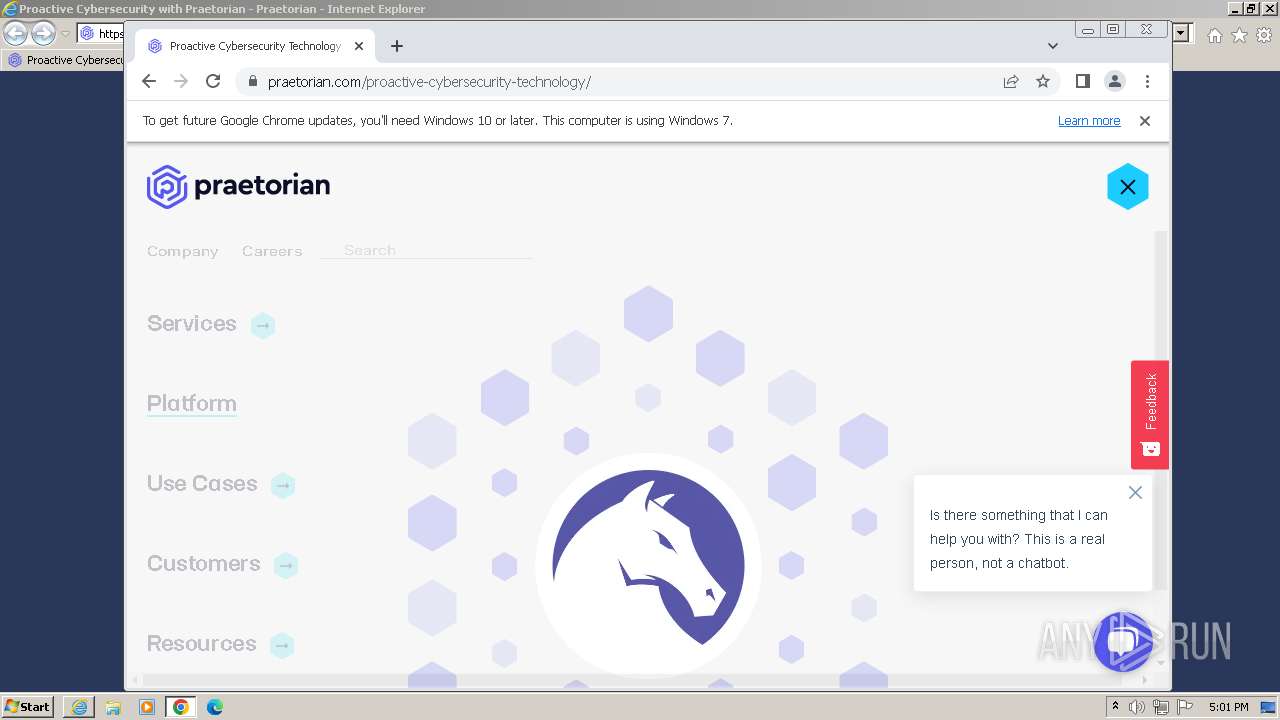Reload the Chrome page
This screenshot has height=720, width=1280.
[x=213, y=81]
